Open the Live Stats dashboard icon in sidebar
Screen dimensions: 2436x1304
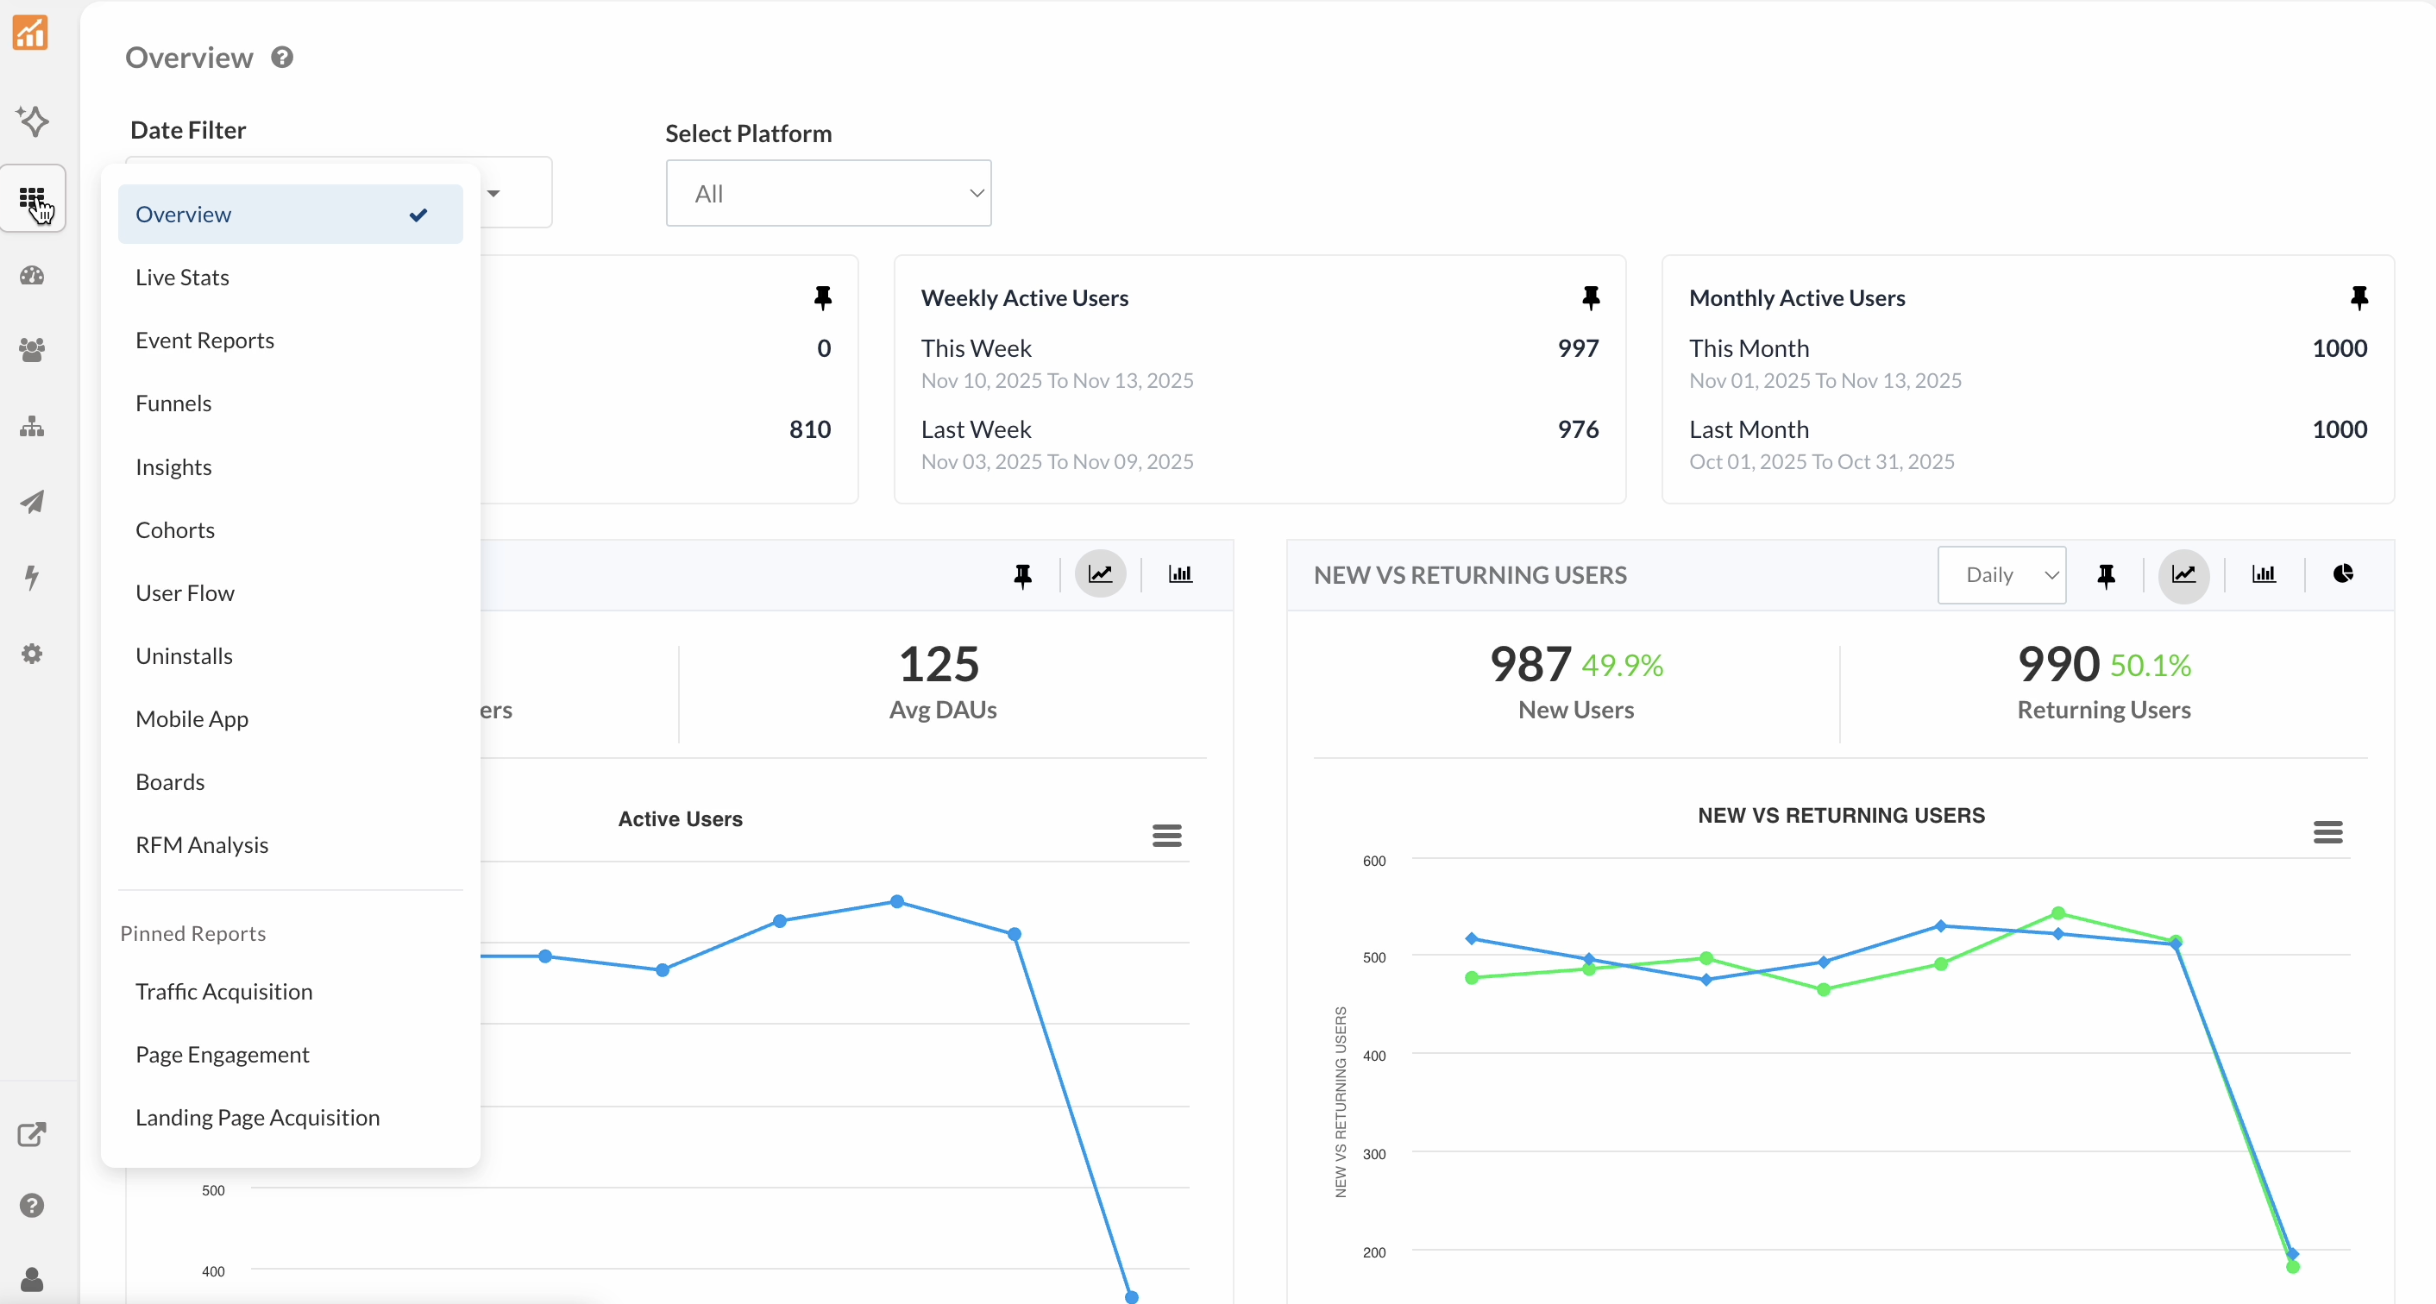coord(32,275)
